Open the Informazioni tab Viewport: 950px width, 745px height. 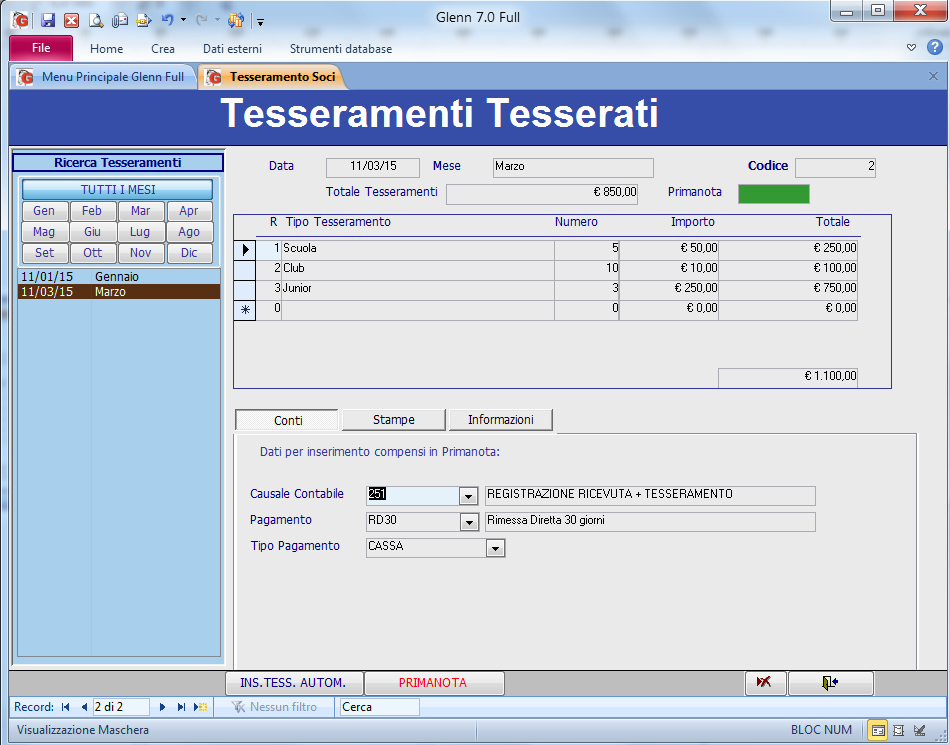point(500,420)
